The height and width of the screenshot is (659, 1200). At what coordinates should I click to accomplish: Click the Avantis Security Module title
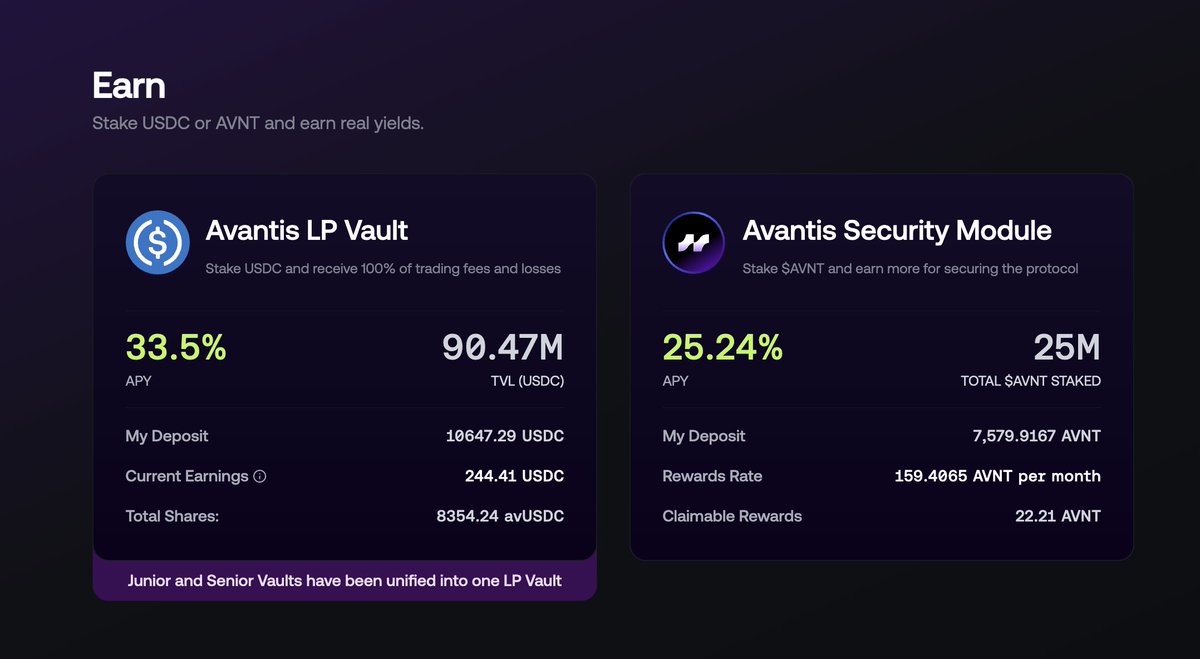click(897, 231)
